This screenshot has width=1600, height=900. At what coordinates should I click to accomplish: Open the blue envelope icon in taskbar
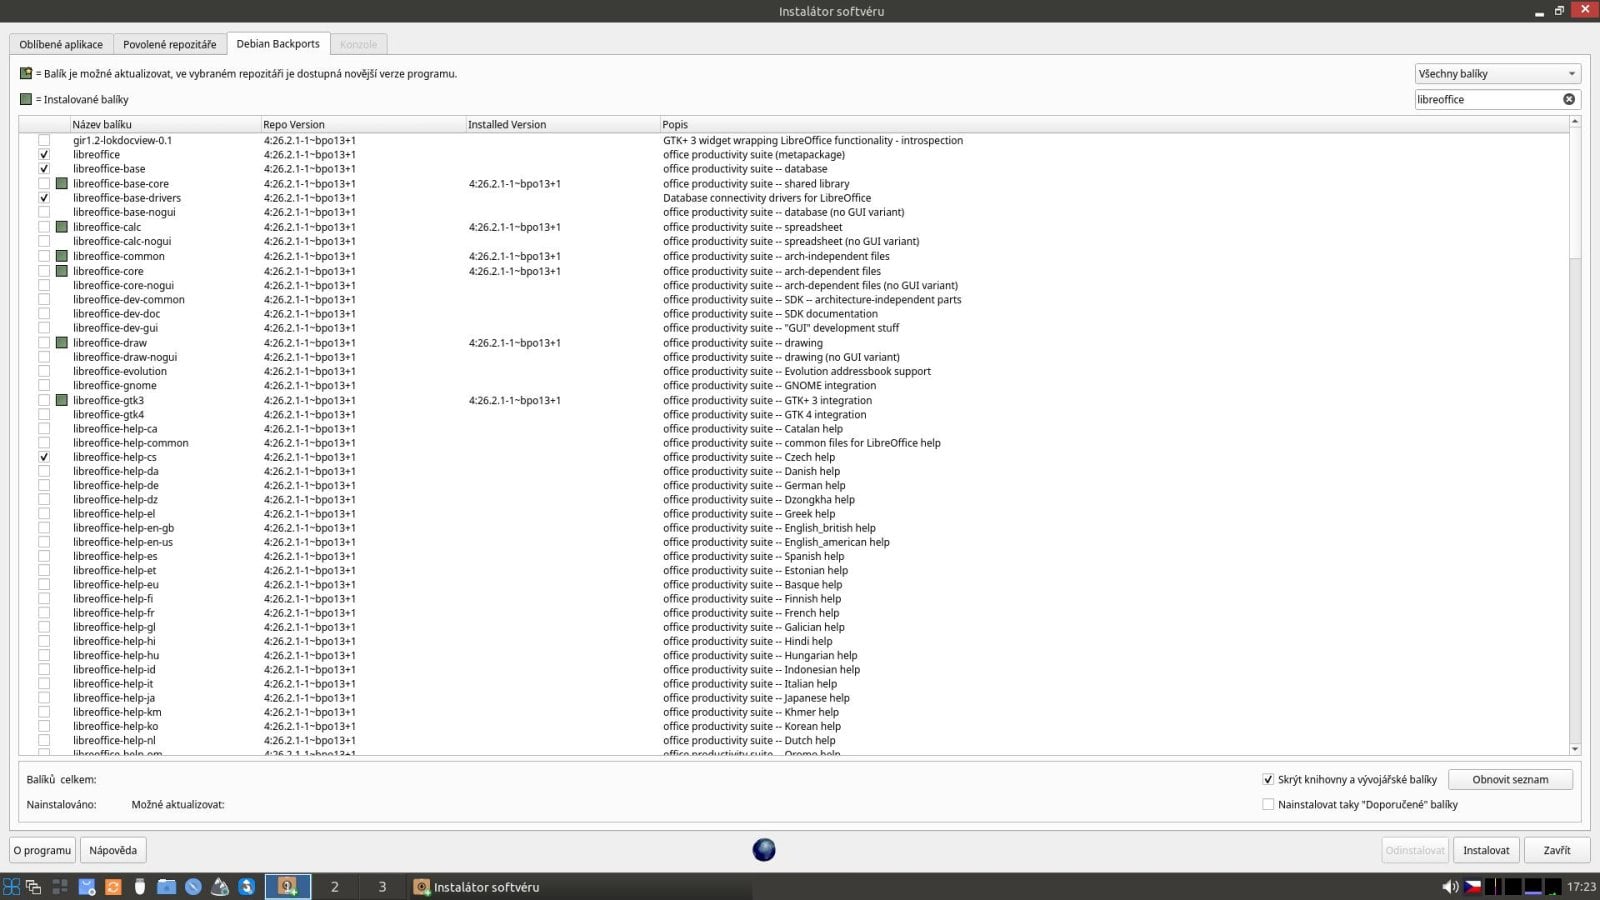[x=87, y=887]
